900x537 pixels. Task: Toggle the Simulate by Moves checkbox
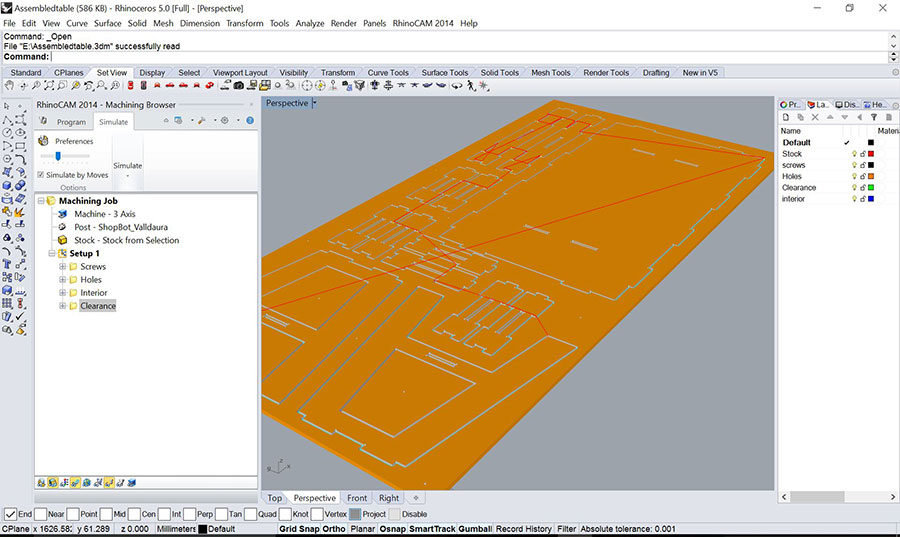point(40,174)
